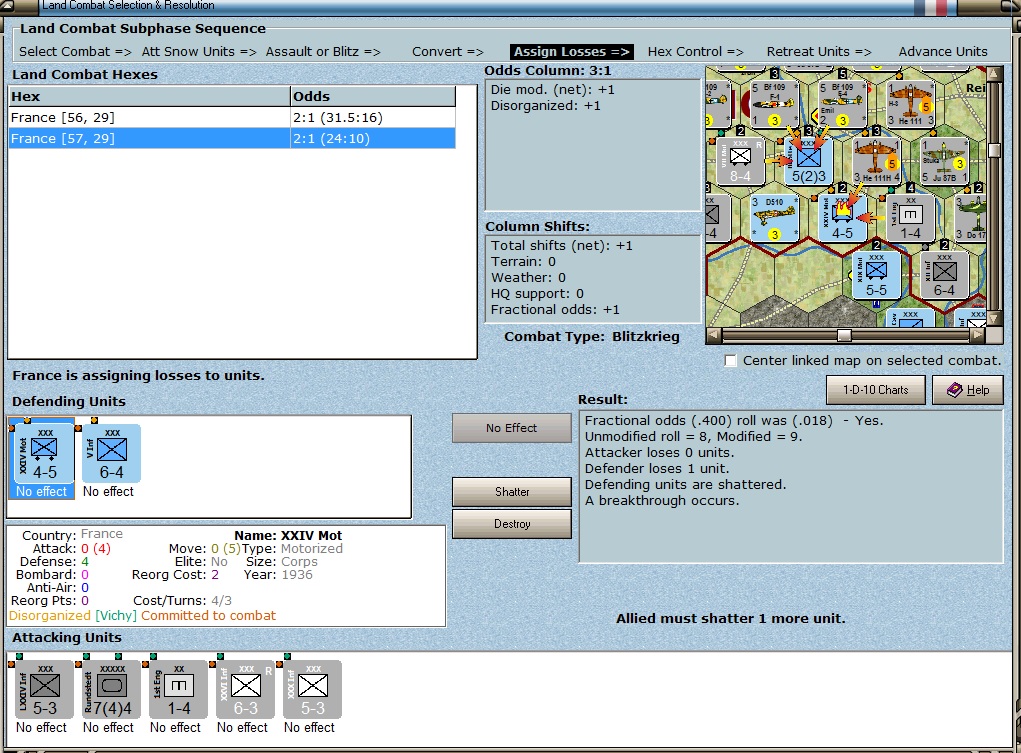This screenshot has width=1021, height=753.
Task: Click 'A breakthrough occurs.' result line
Action: point(662,501)
